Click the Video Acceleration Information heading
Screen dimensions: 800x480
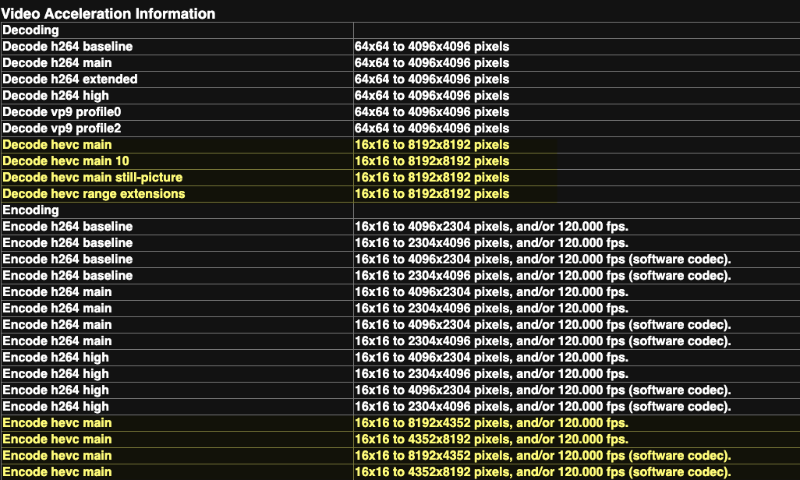[x=108, y=14]
